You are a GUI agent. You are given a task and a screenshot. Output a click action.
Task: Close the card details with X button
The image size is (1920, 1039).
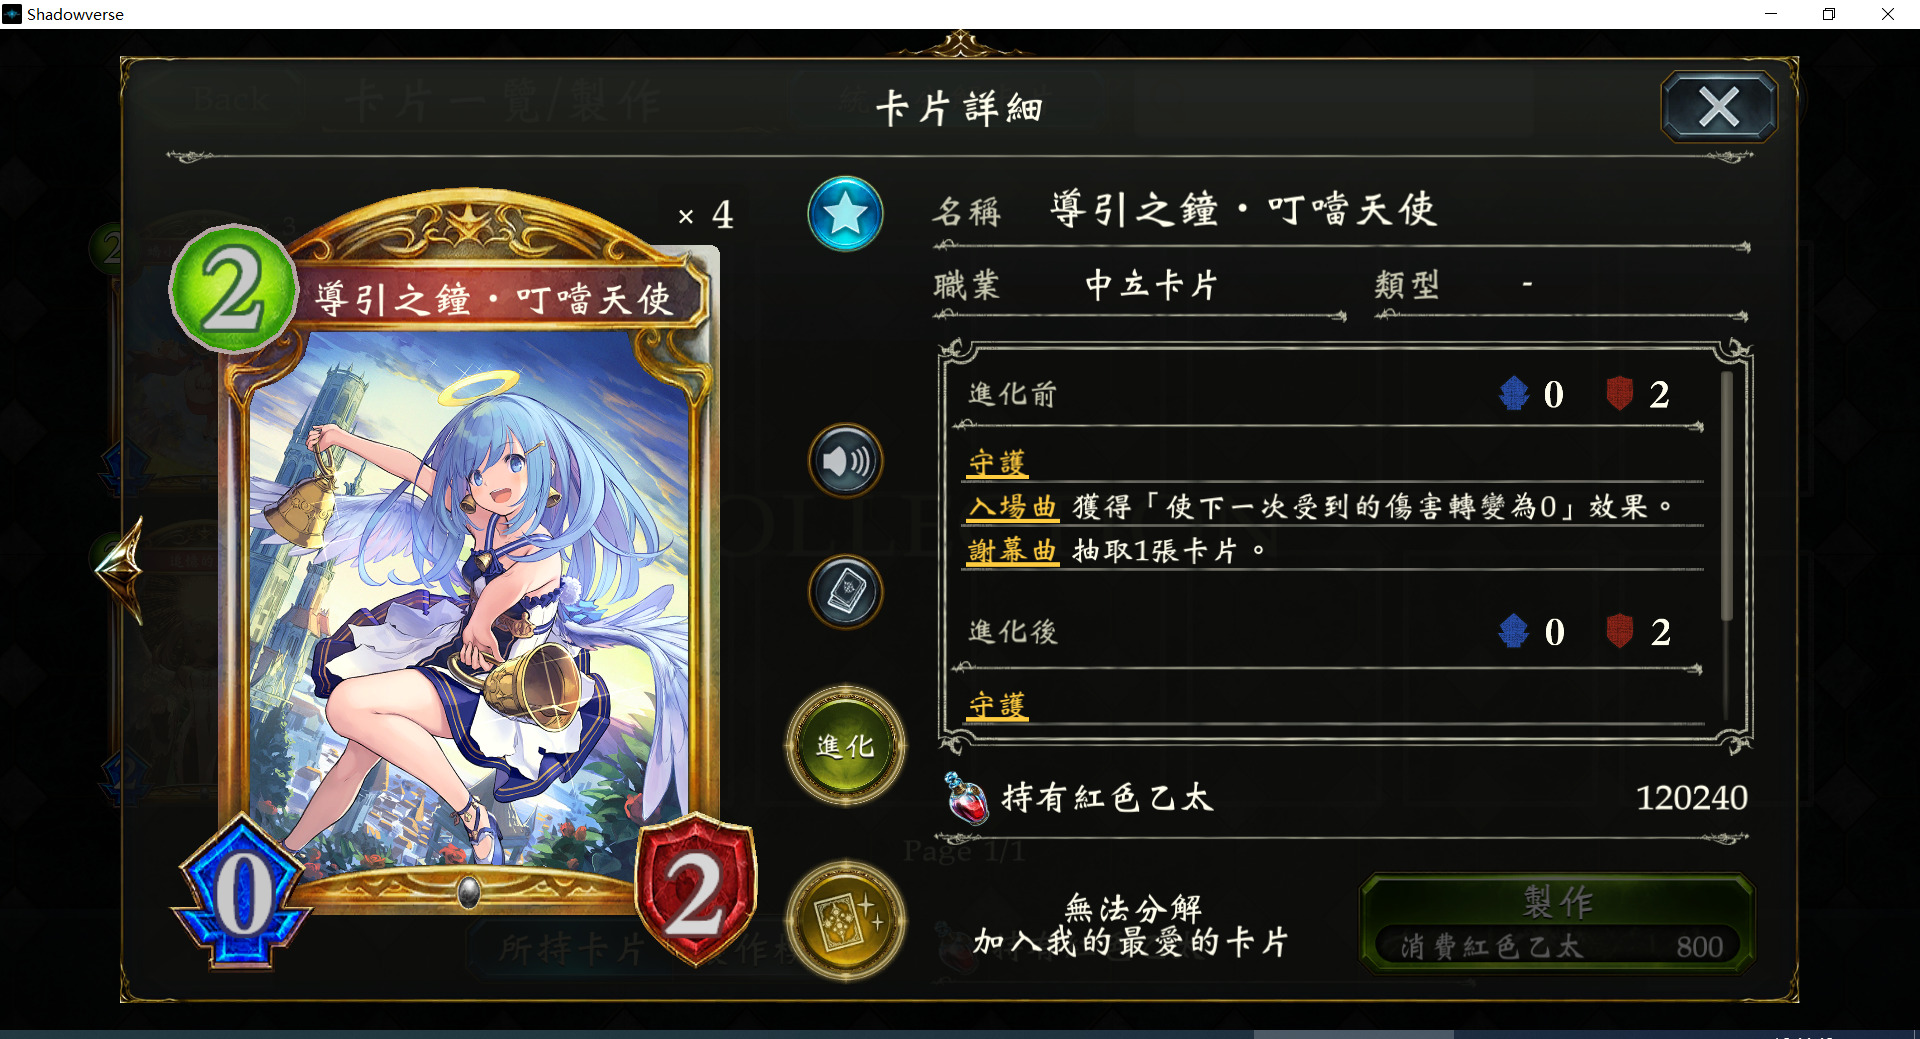click(1719, 106)
